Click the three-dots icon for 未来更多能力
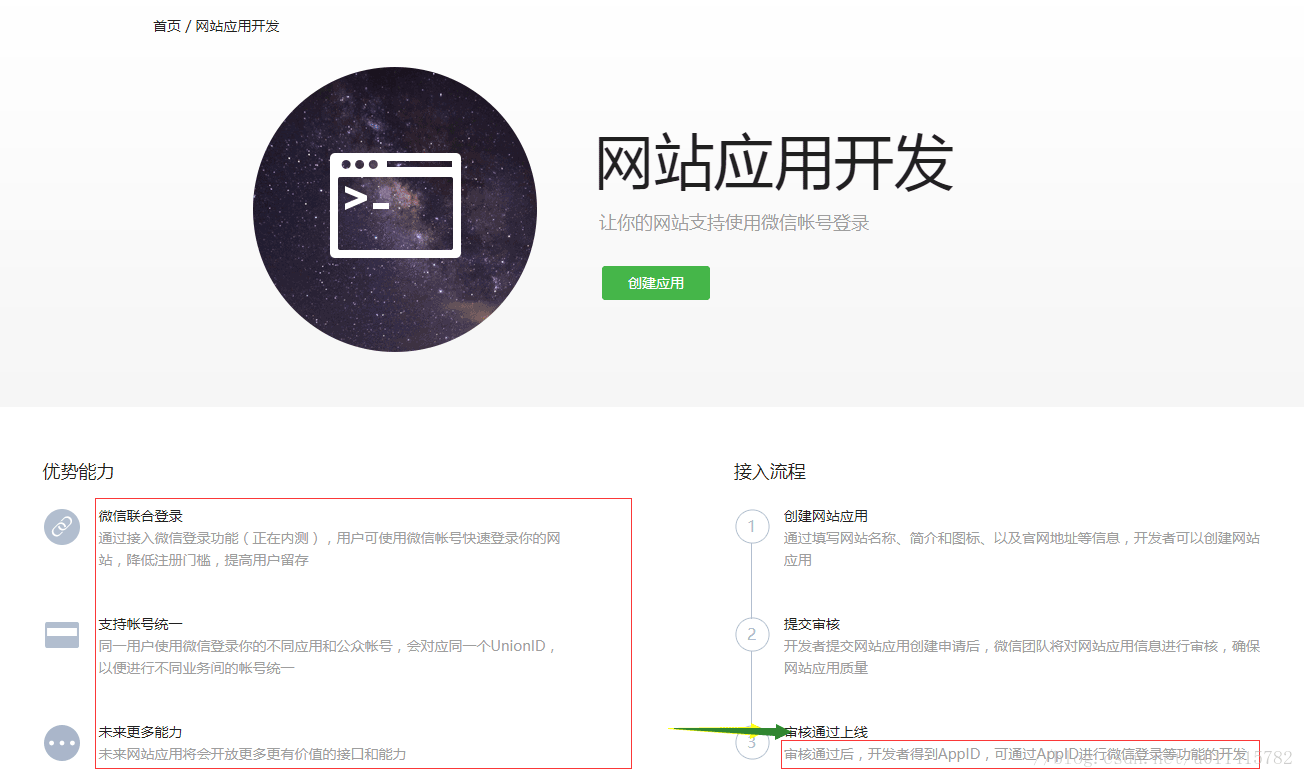Screen dimensions: 1304x778 pos(62,743)
